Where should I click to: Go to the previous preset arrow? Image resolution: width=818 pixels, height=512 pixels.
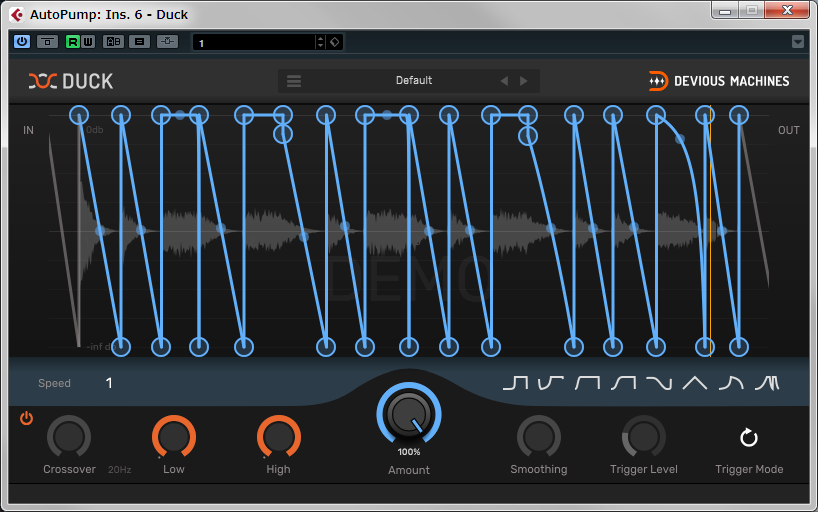pos(504,81)
